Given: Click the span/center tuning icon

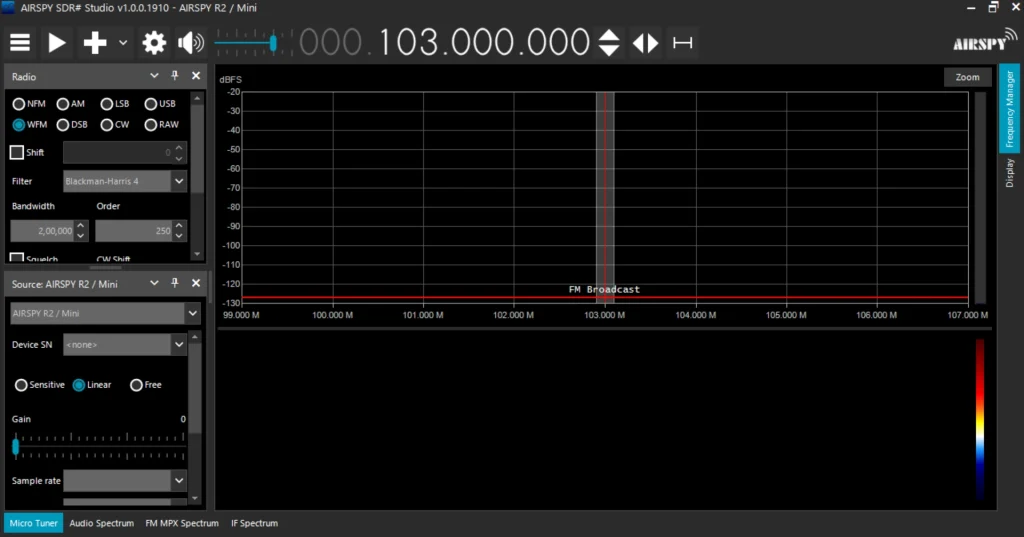Looking at the screenshot, I should pos(682,43).
